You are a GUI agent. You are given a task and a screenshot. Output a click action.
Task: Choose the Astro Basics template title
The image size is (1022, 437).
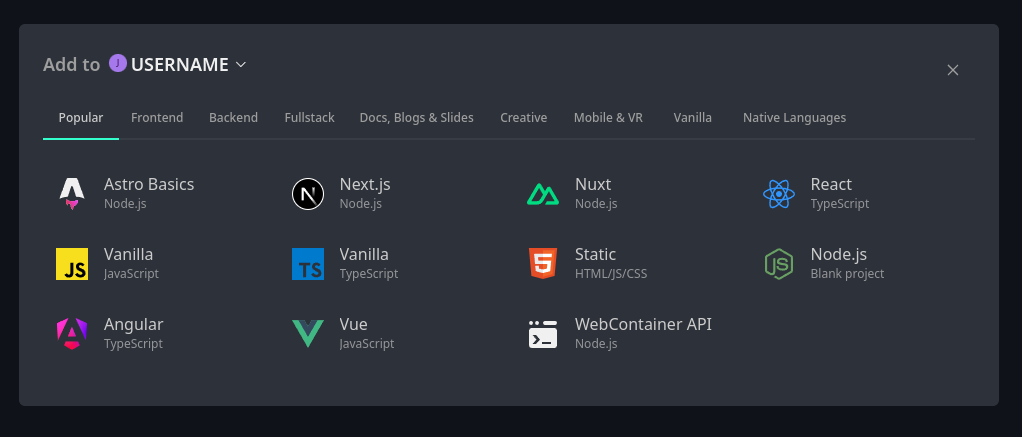(149, 184)
